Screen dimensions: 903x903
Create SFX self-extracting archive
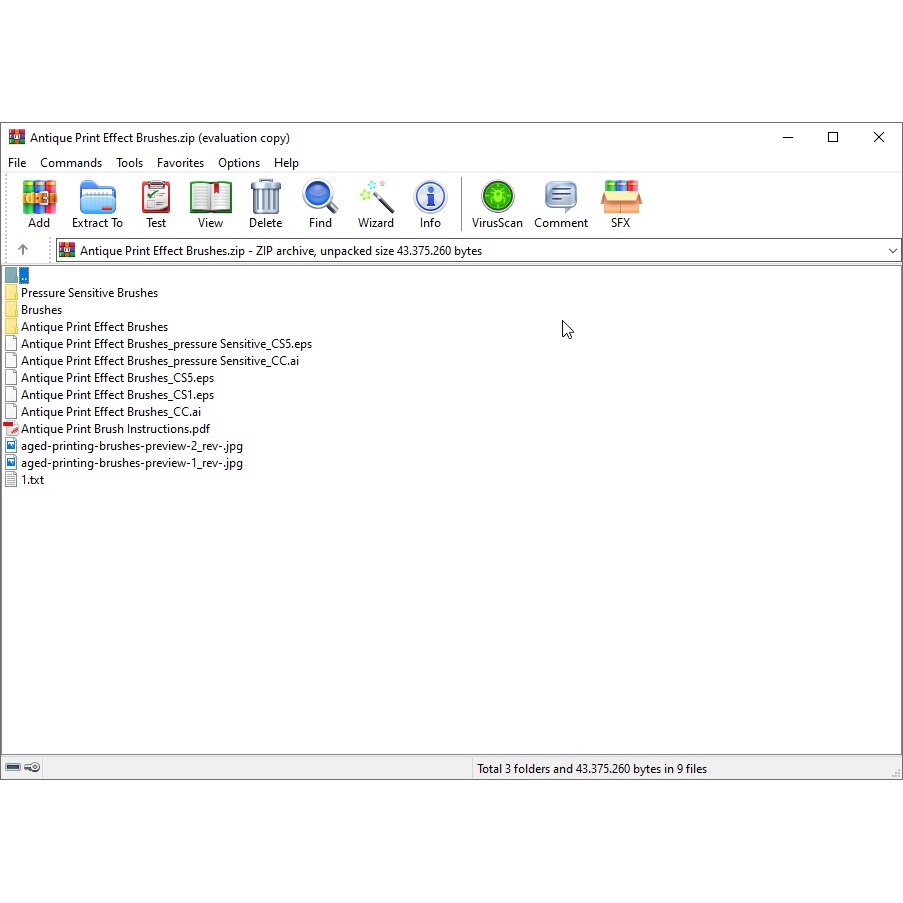click(620, 198)
